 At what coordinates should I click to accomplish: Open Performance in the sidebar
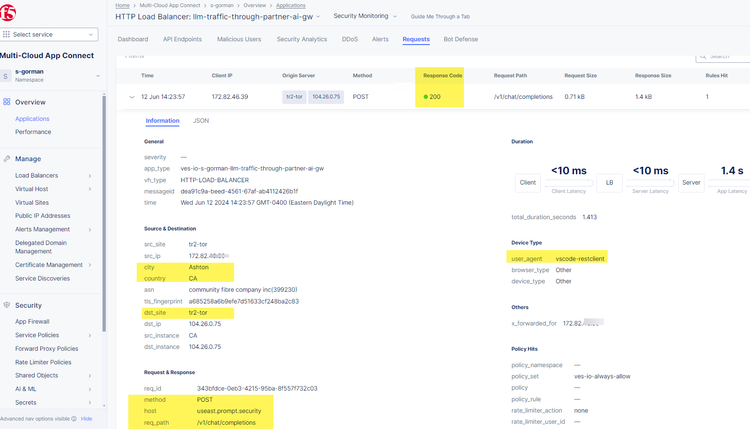[x=33, y=132]
